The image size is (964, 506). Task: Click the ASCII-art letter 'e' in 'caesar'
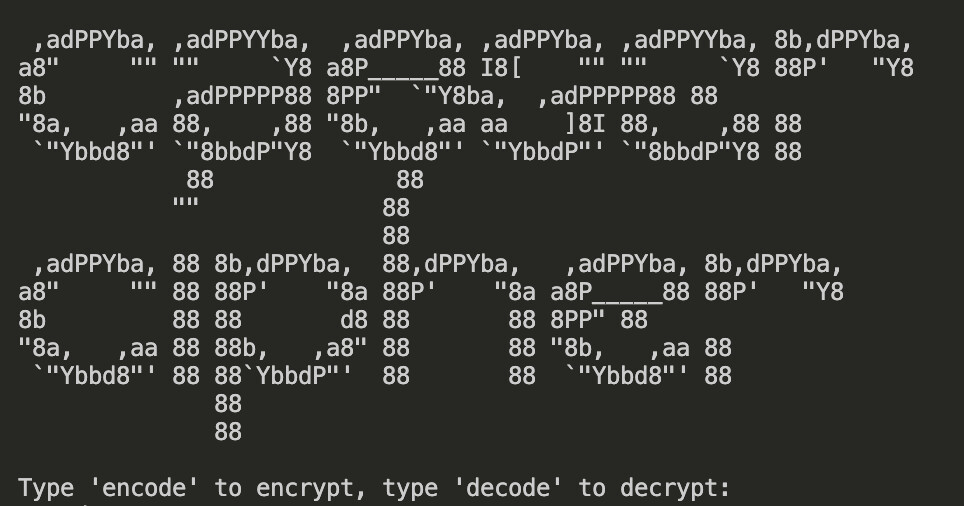click(x=396, y=95)
